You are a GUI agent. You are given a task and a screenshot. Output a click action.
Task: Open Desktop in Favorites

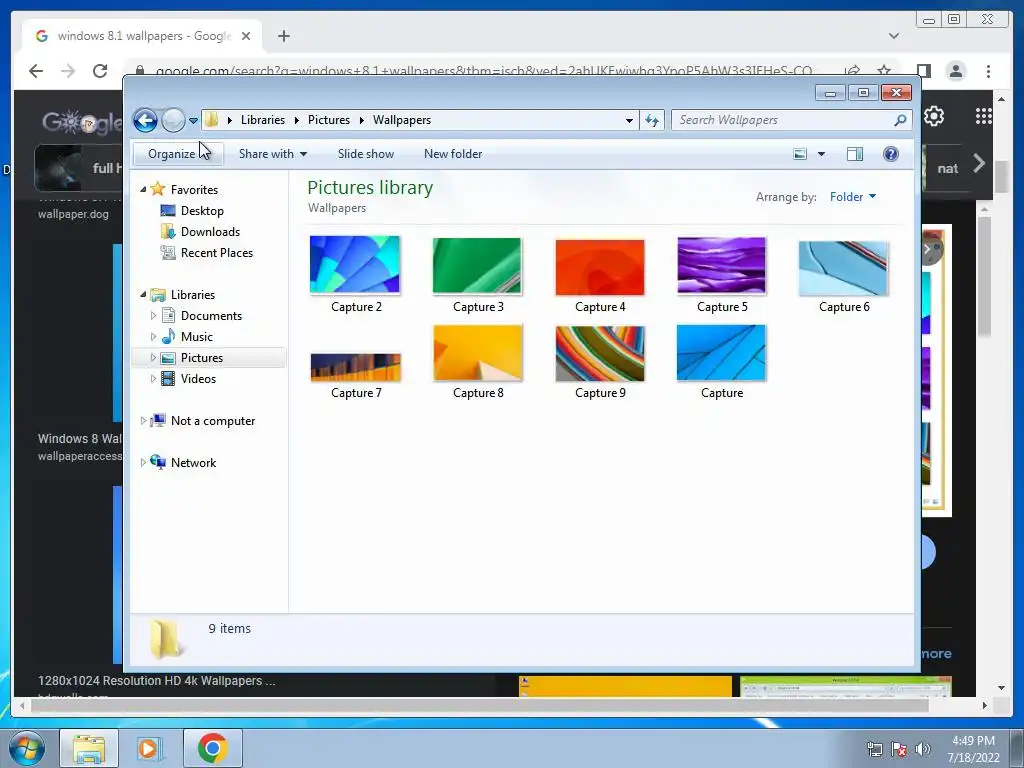pos(202,211)
